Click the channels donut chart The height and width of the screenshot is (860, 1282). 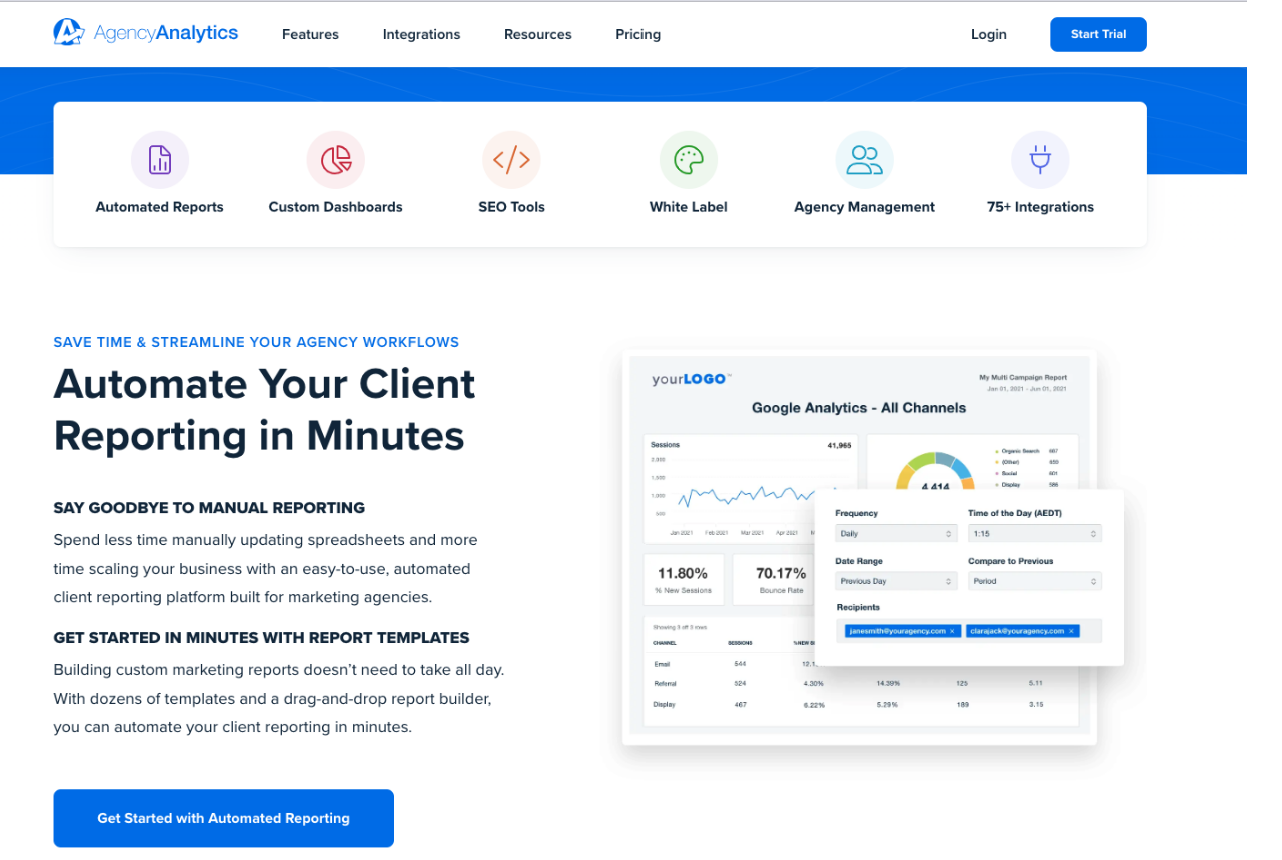[x=935, y=472]
